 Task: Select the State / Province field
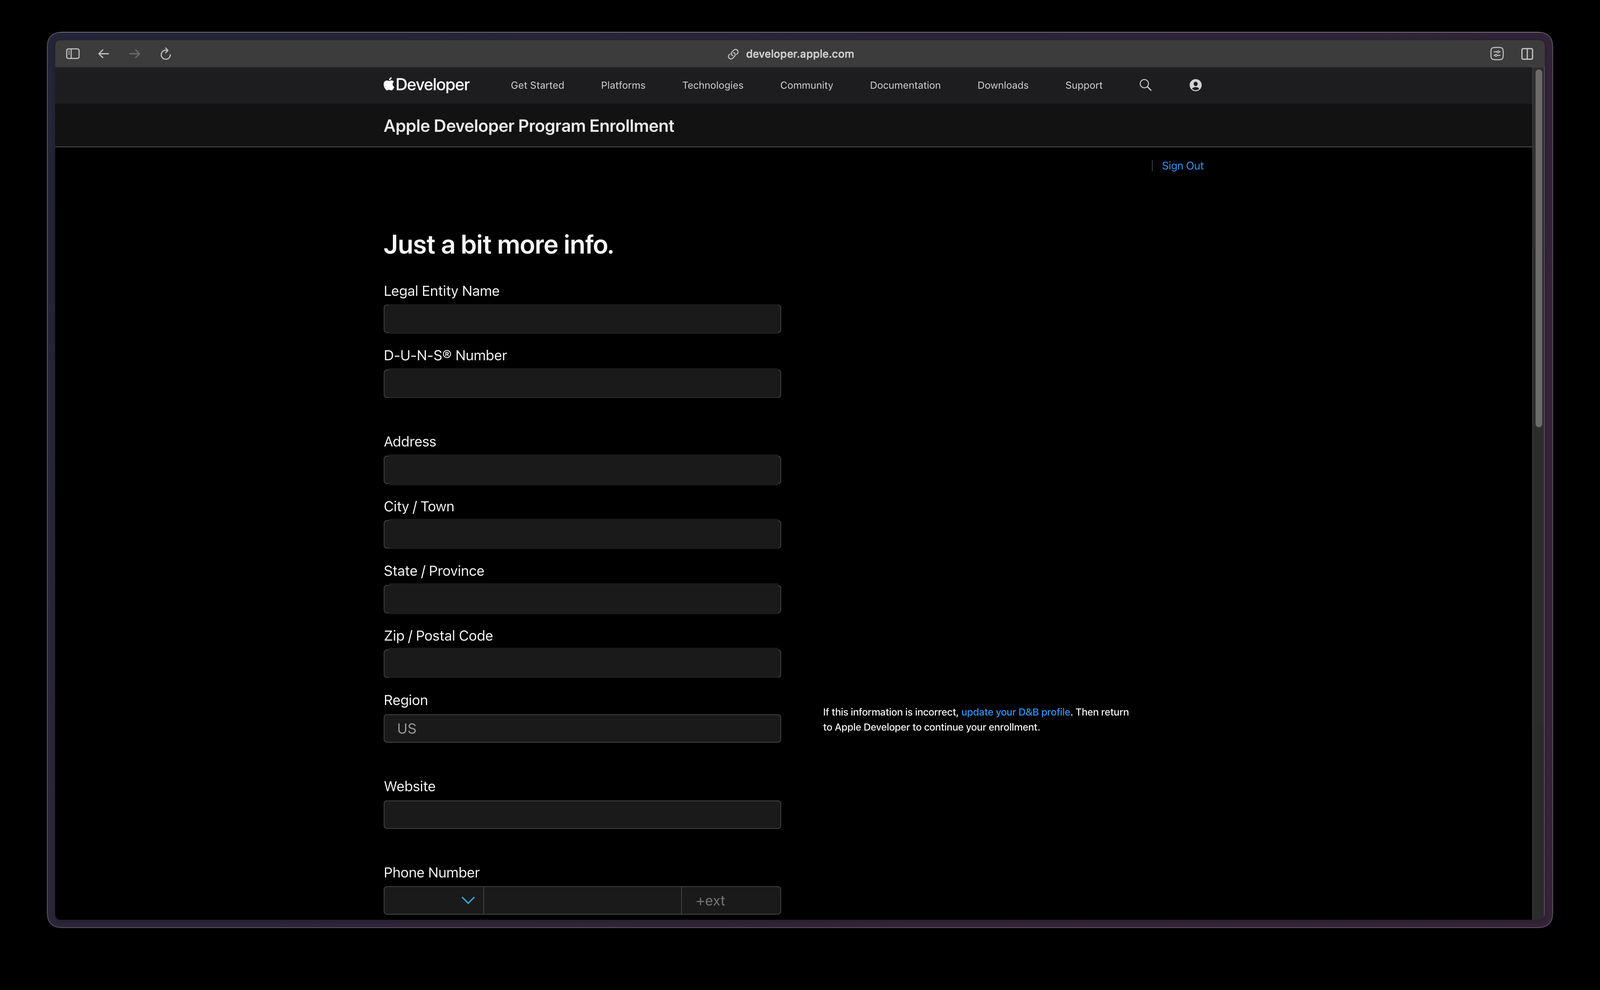click(582, 599)
